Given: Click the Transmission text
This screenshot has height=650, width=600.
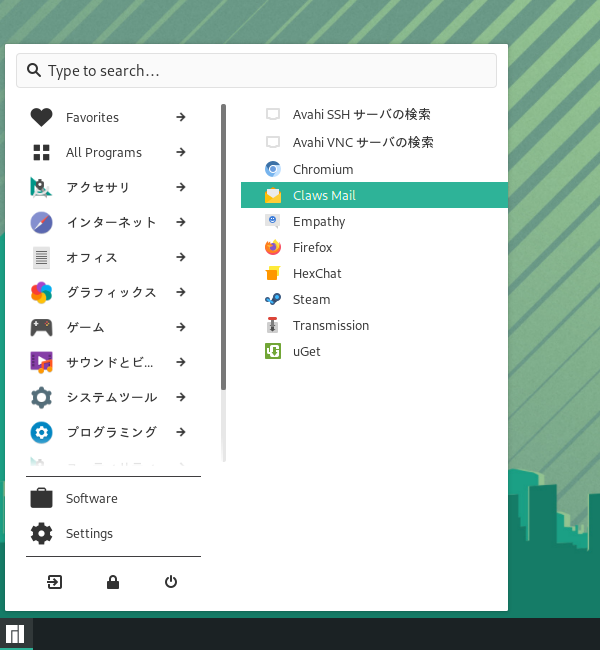Looking at the screenshot, I should coord(331,326).
